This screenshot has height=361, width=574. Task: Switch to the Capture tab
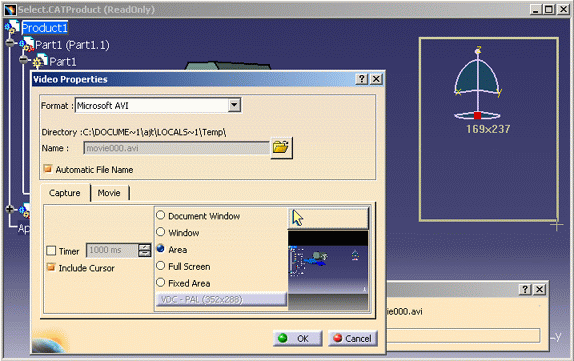(x=65, y=193)
